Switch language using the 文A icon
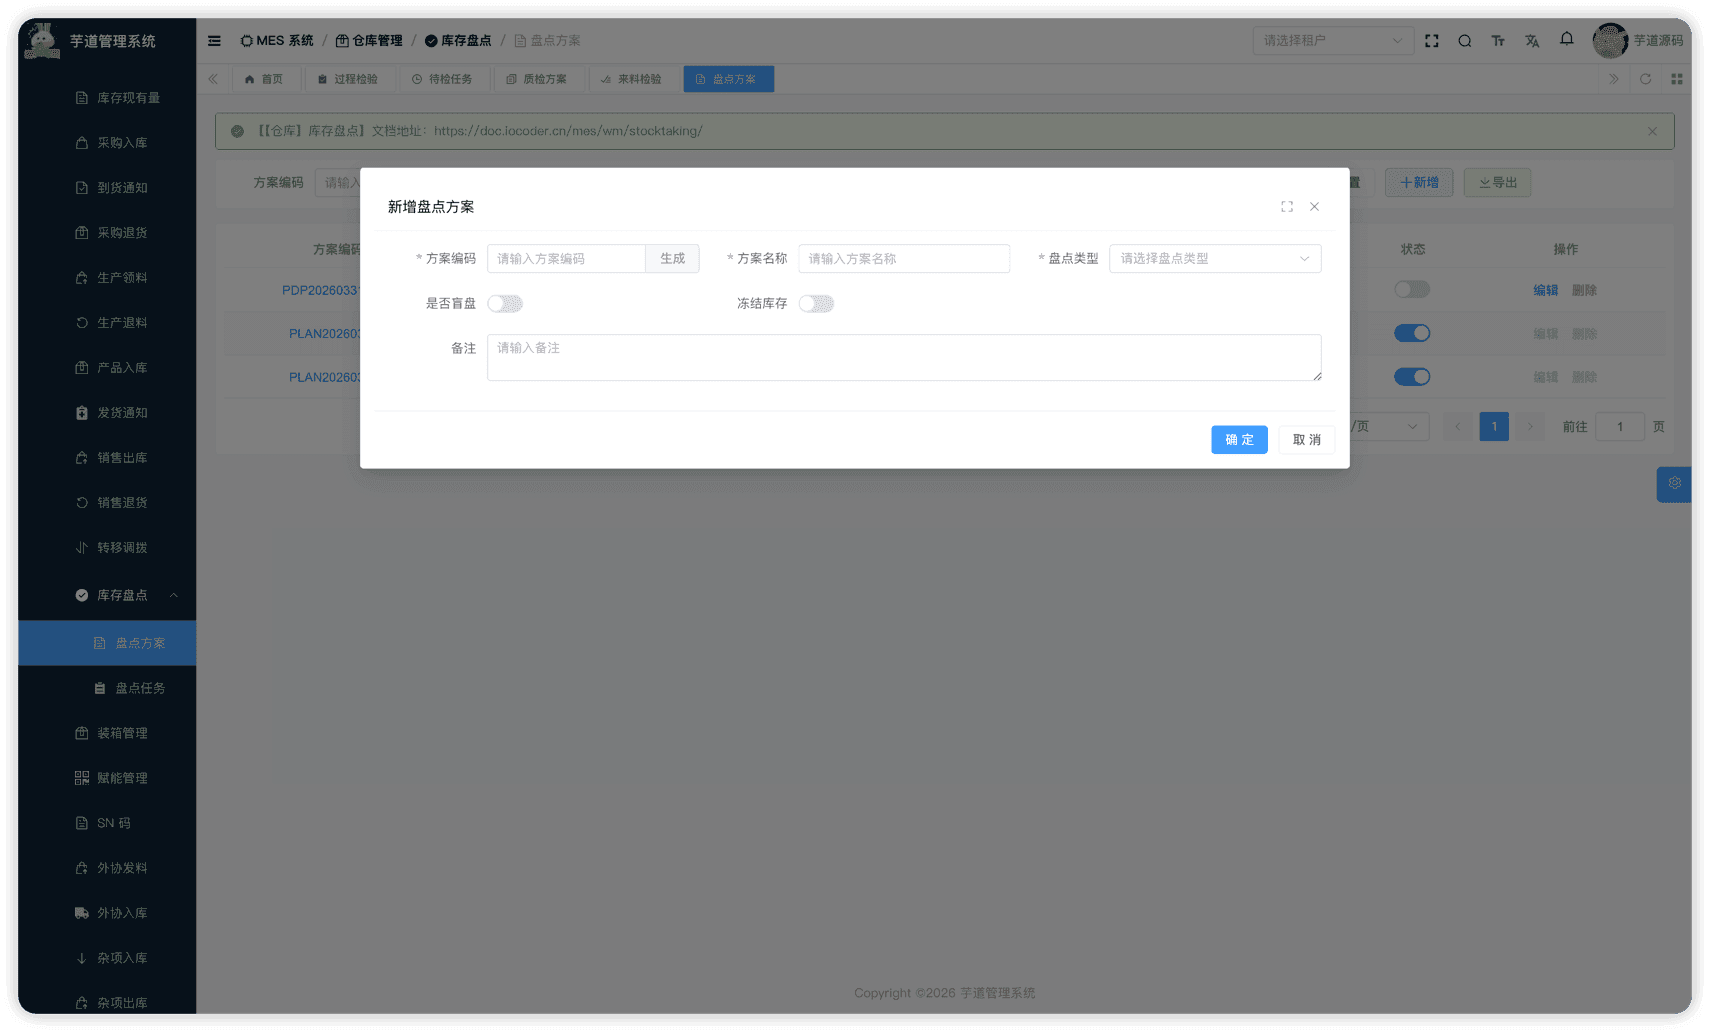The width and height of the screenshot is (1710, 1032). click(x=1532, y=40)
